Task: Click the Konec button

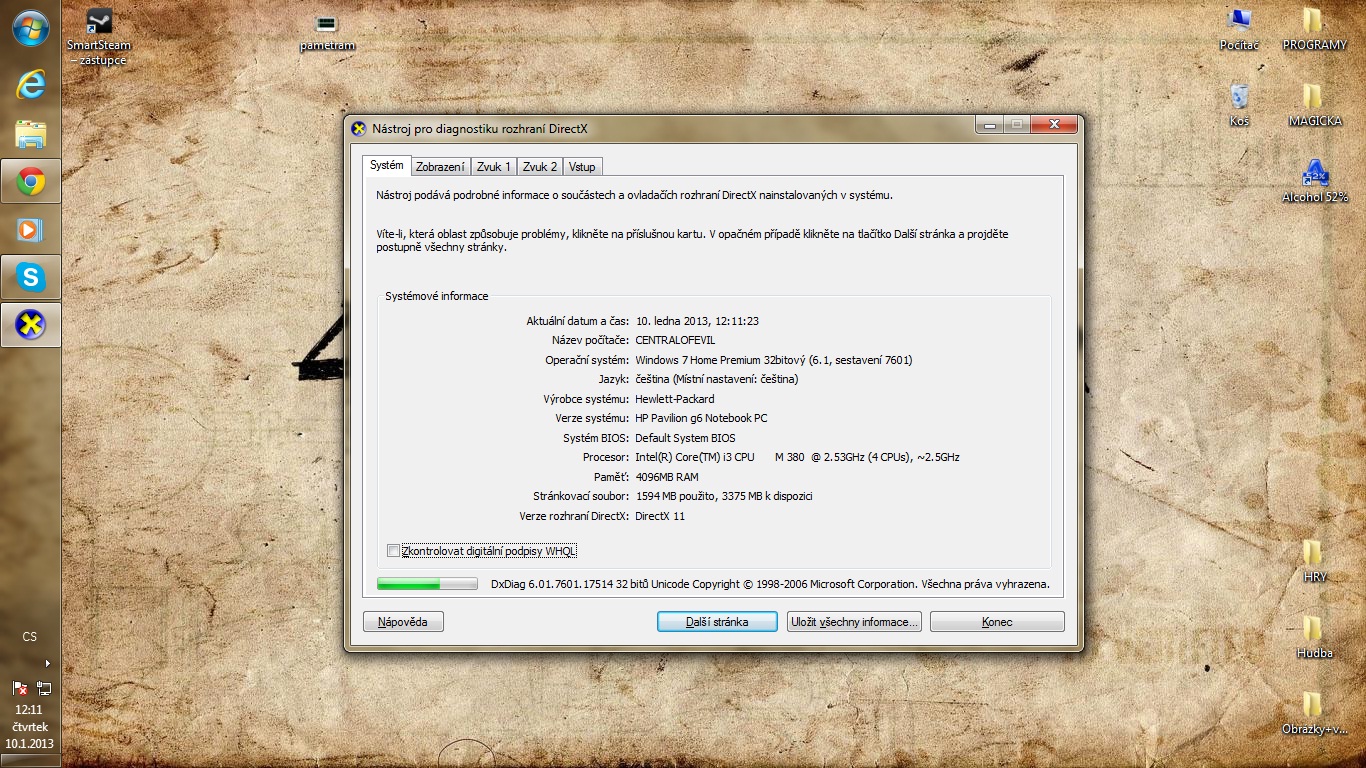Action: pyautogui.click(x=997, y=622)
